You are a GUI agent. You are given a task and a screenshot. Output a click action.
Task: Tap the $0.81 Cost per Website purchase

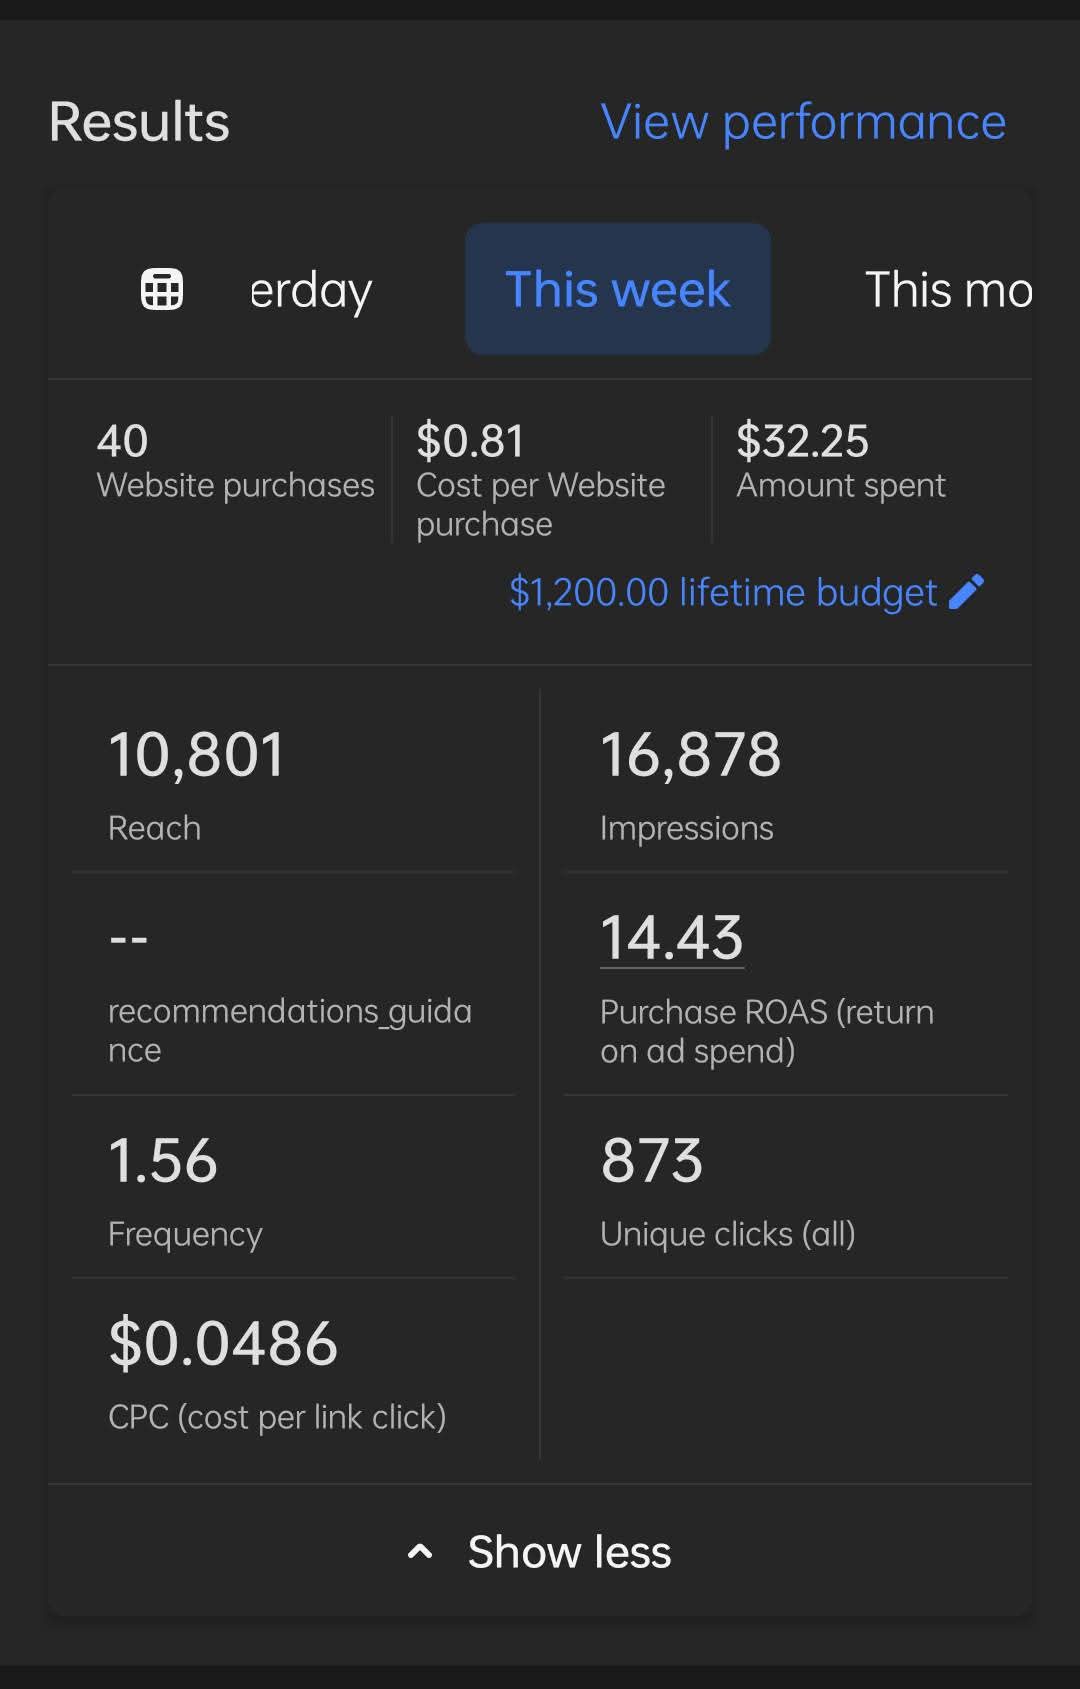point(540,480)
